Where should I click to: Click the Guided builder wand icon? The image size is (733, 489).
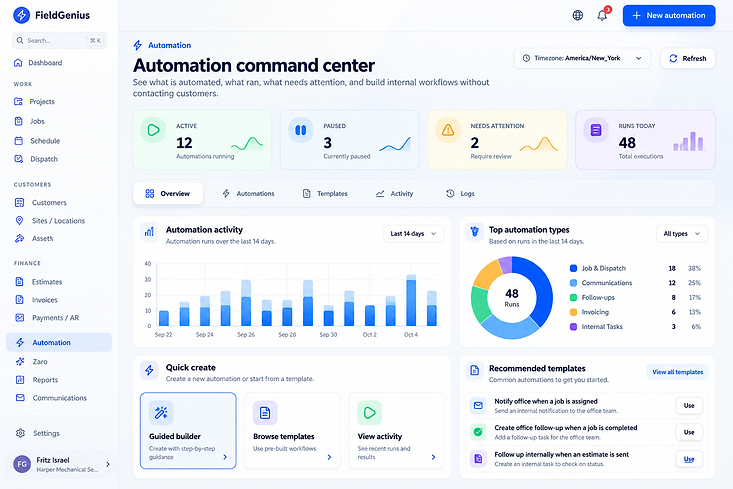pos(161,413)
